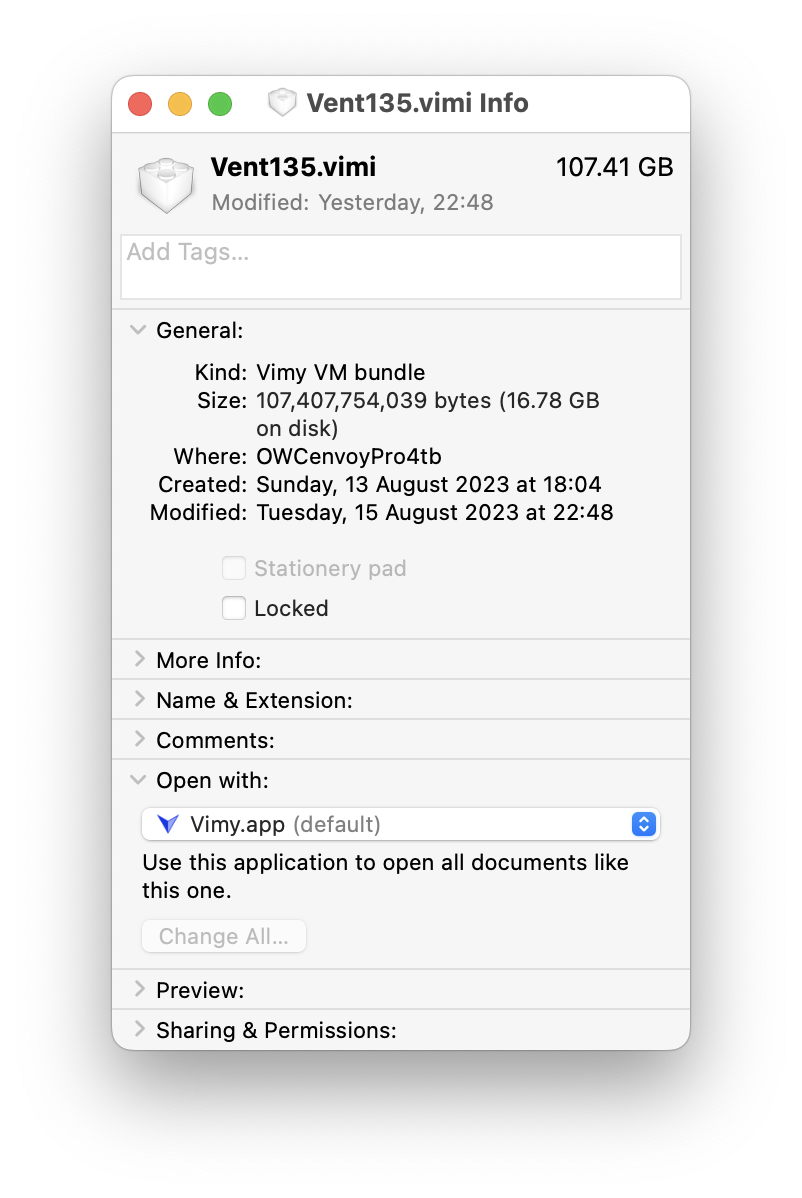This screenshot has width=802, height=1198.
Task: Click the small proxy icon in title bar
Action: click(283, 103)
